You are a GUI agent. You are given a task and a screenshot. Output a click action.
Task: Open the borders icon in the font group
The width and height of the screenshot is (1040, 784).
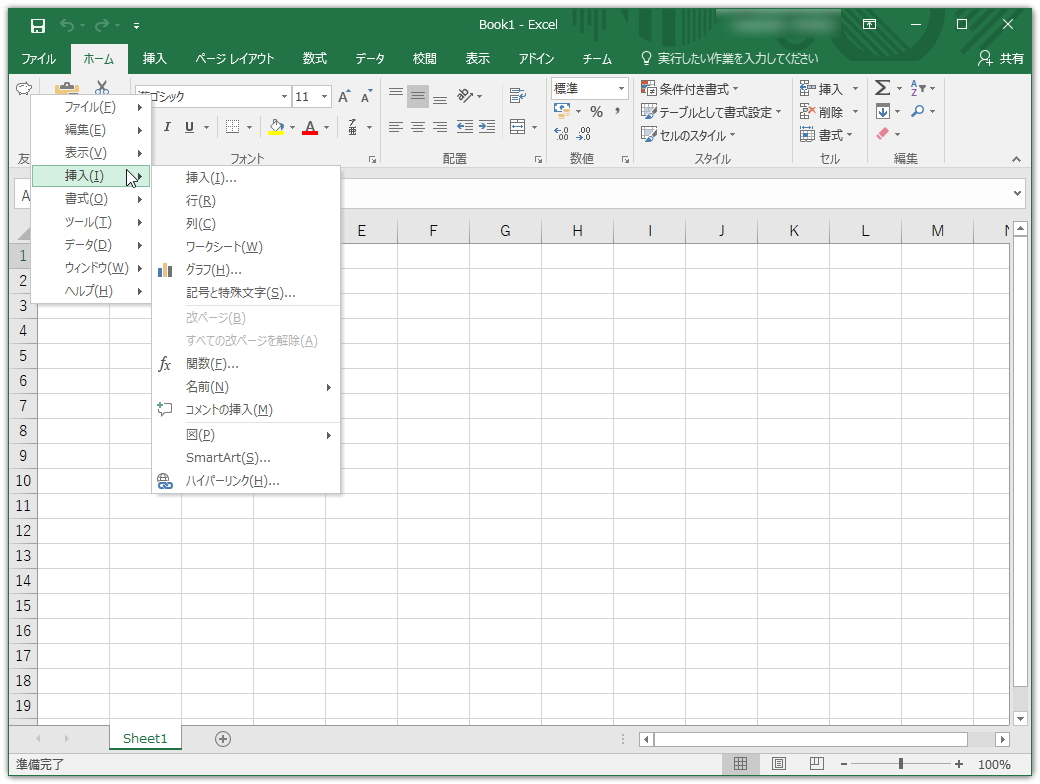coord(232,127)
